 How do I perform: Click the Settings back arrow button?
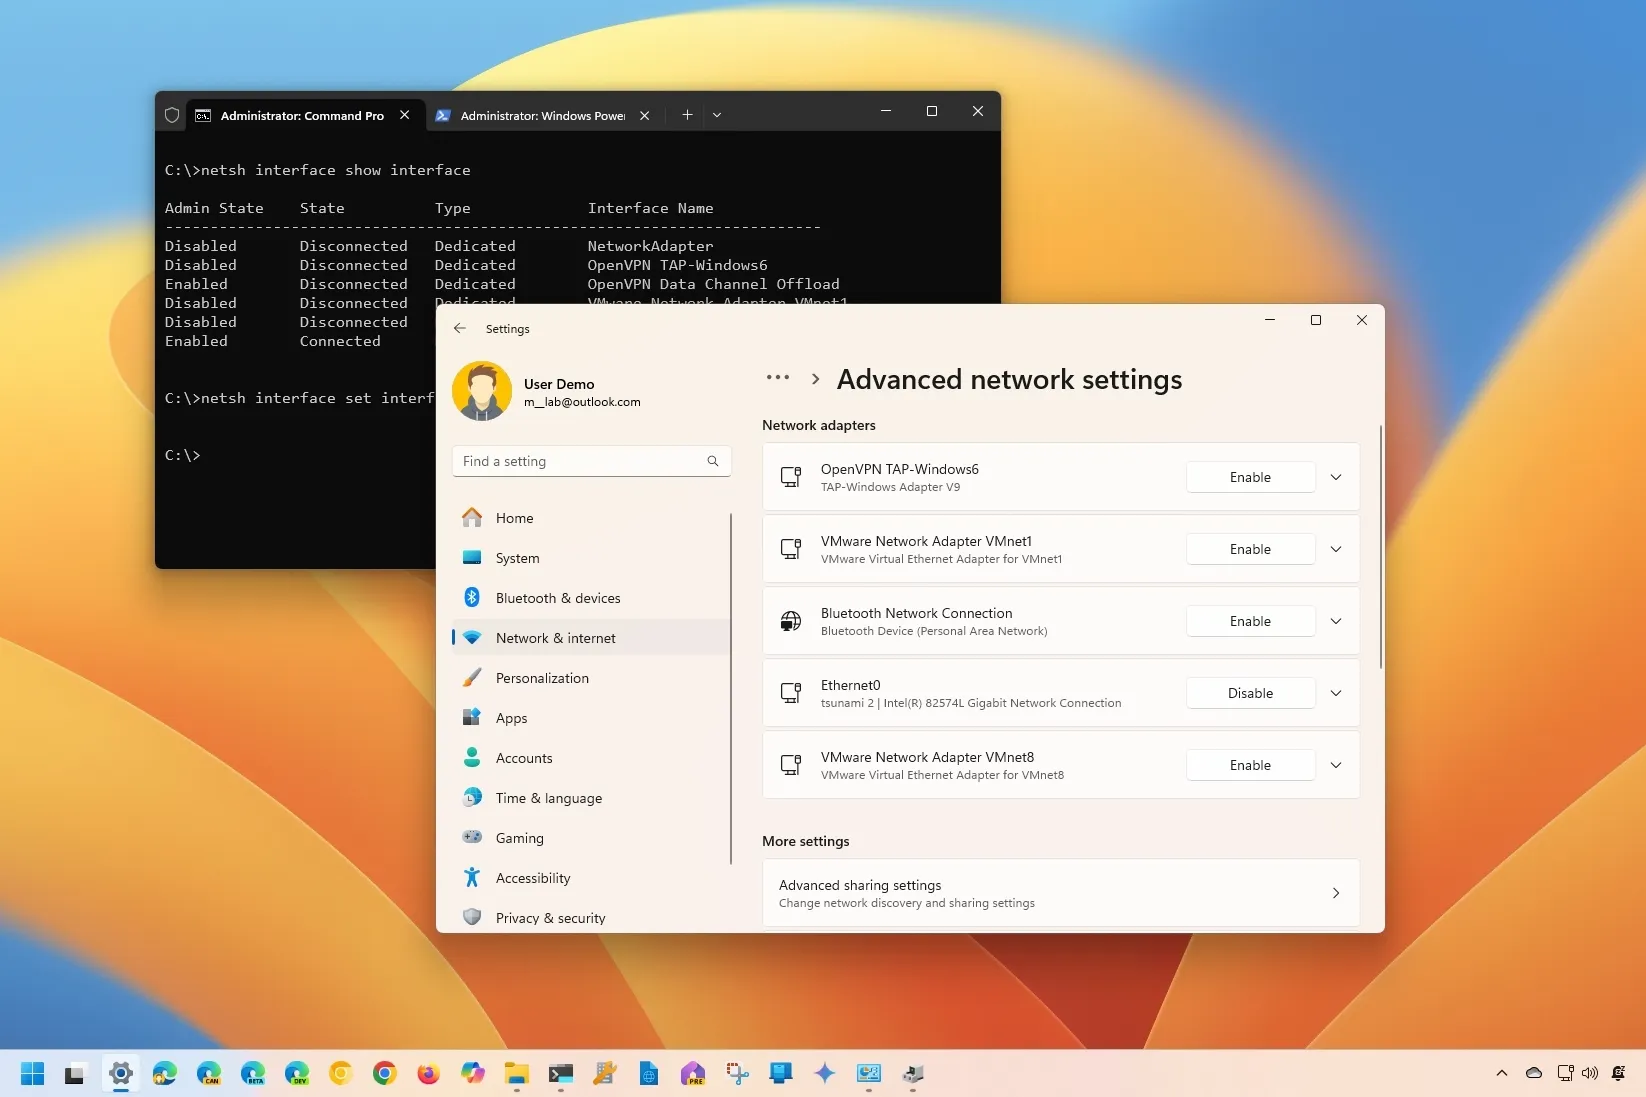460,328
